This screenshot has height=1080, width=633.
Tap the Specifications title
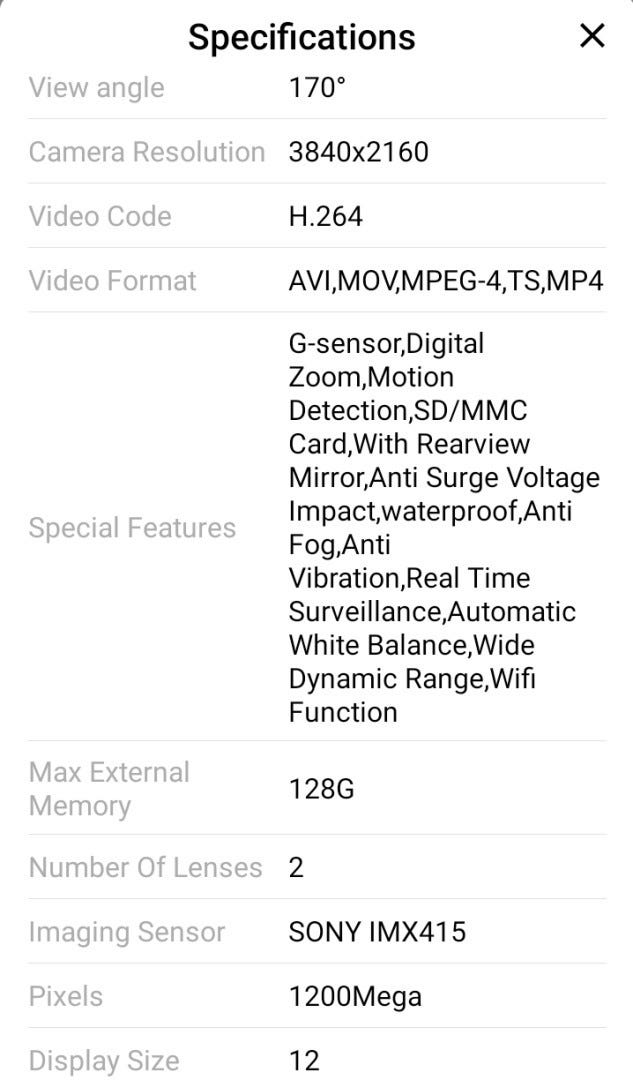click(x=302, y=37)
